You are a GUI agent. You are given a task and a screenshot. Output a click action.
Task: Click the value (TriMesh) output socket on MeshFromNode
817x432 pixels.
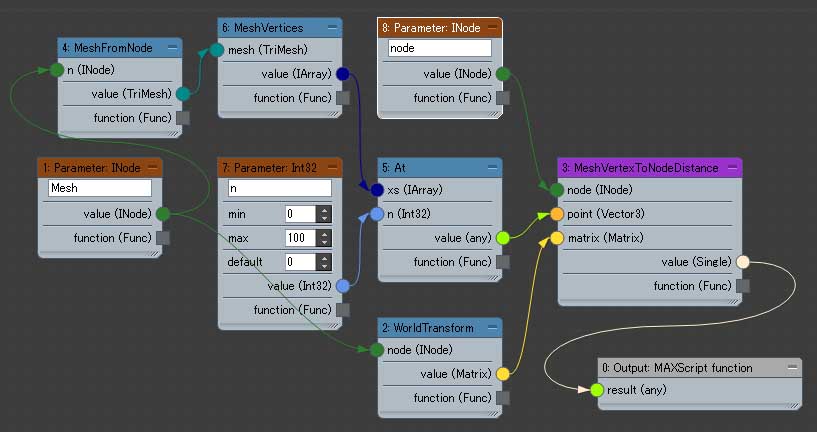(x=183, y=94)
